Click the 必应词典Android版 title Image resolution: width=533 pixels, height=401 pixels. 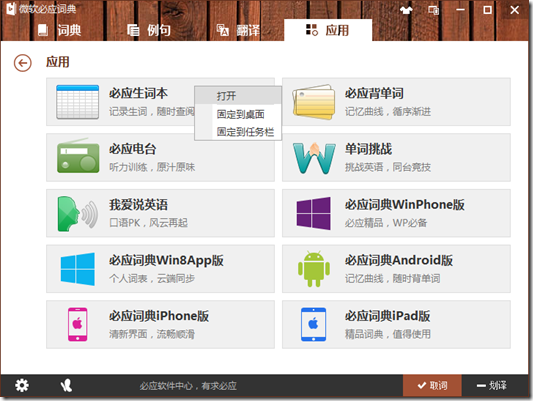click(x=399, y=260)
